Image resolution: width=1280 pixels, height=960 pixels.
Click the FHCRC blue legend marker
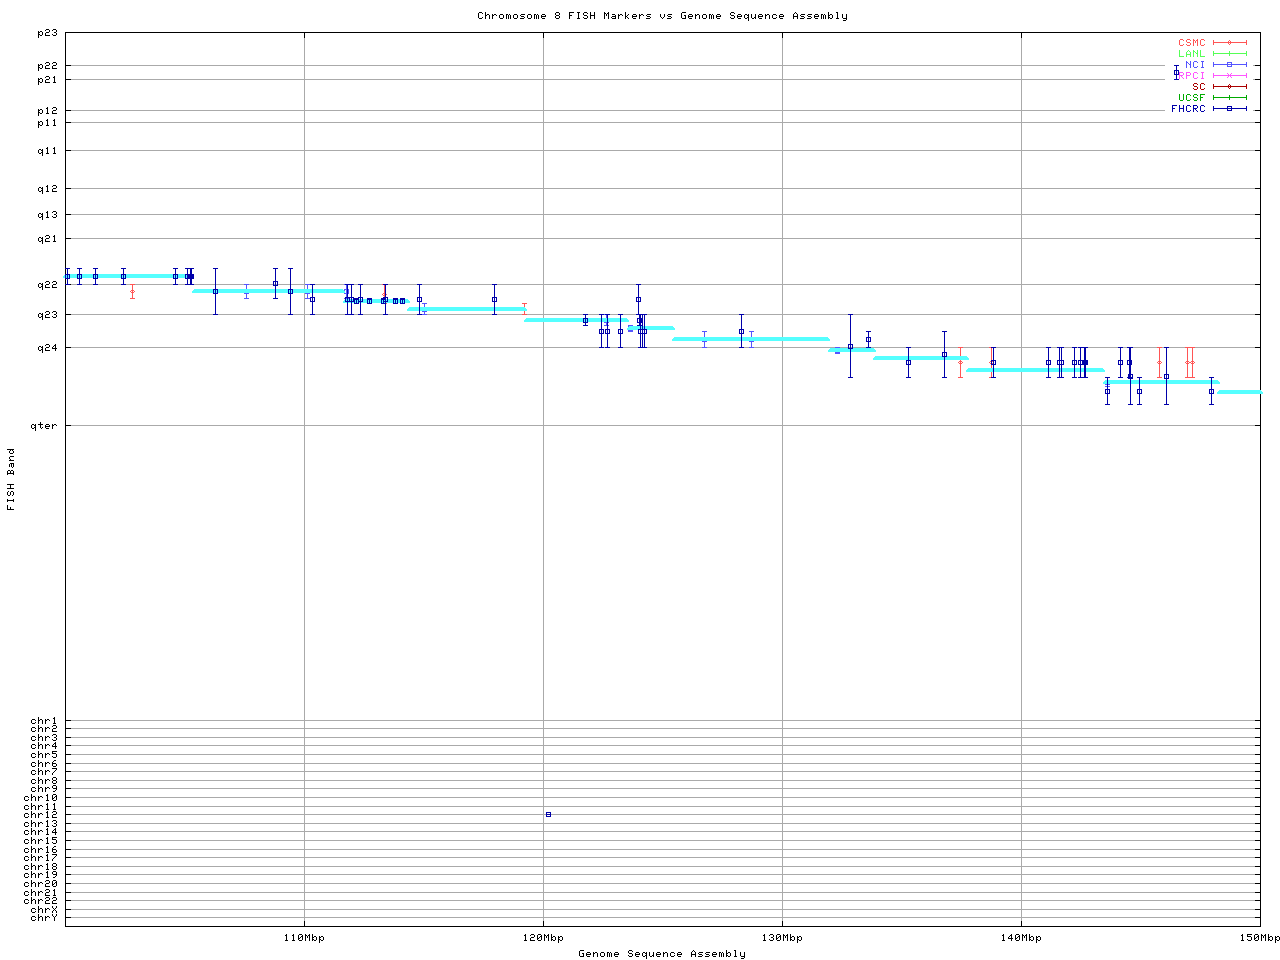pyautogui.click(x=1229, y=109)
